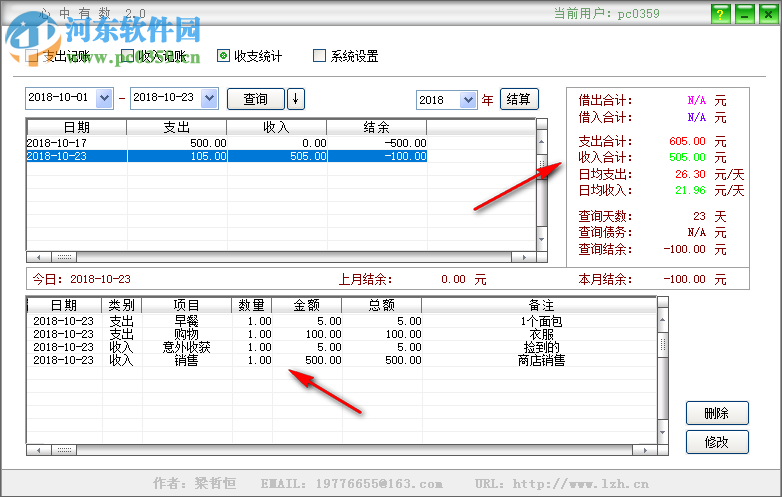Select the 意外收获 income row
Screen dimensions: 782x497
tap(342, 347)
